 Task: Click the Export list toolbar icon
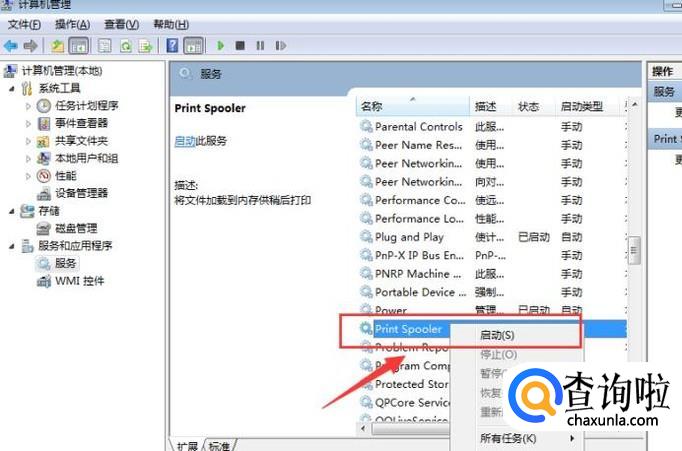pos(146,46)
